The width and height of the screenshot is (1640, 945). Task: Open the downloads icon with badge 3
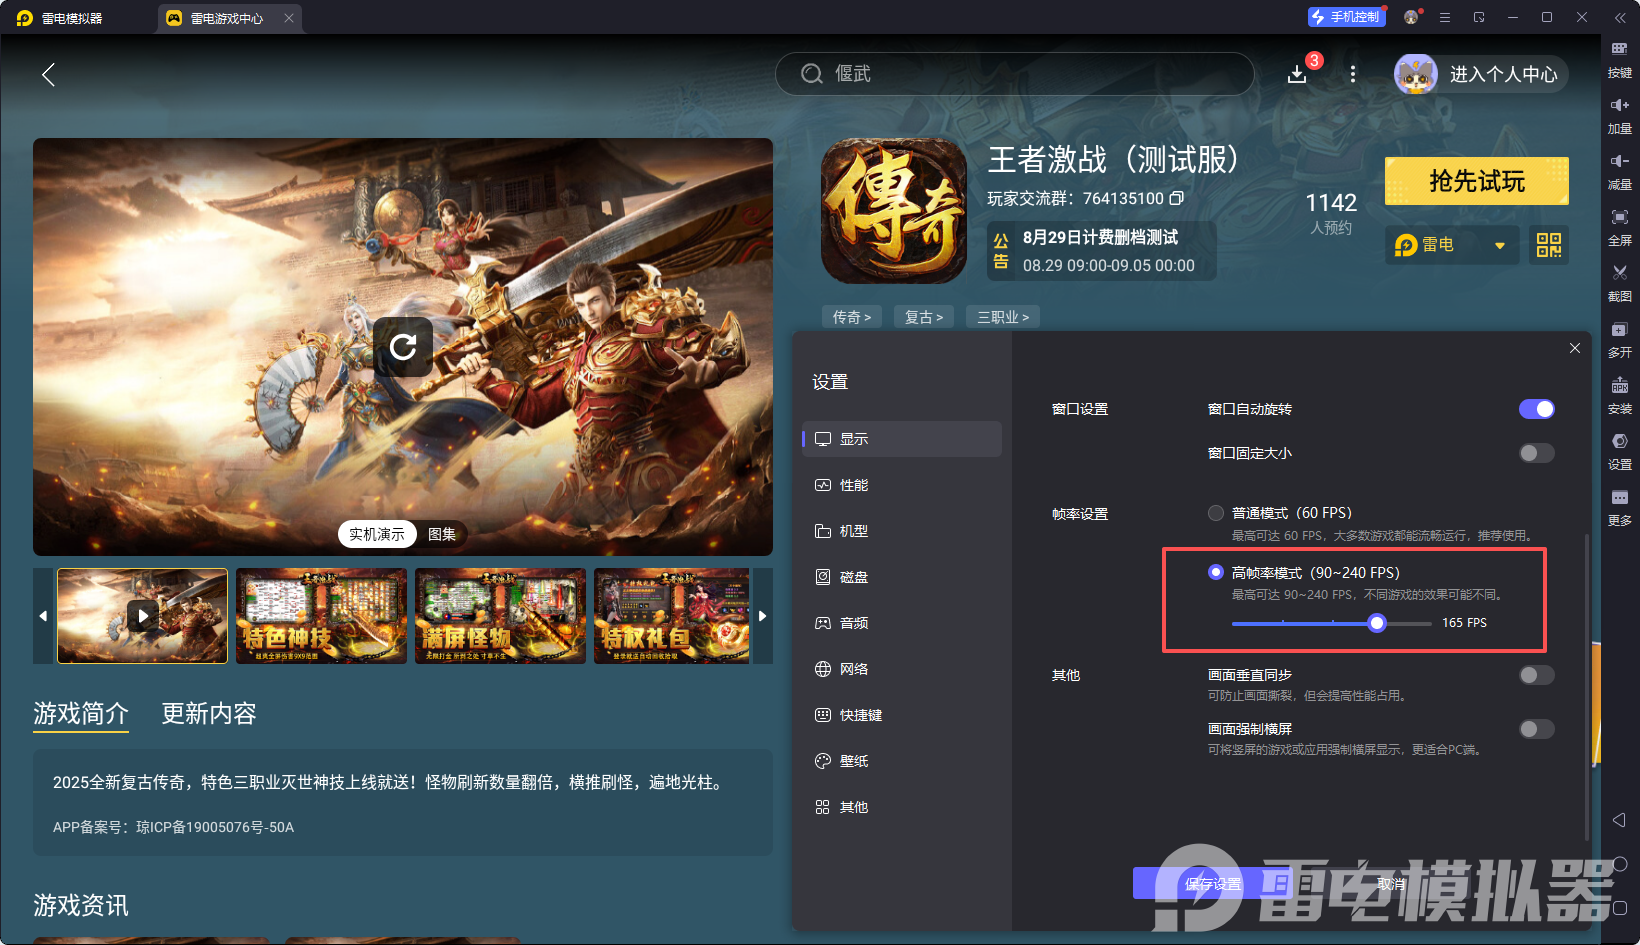point(1298,74)
